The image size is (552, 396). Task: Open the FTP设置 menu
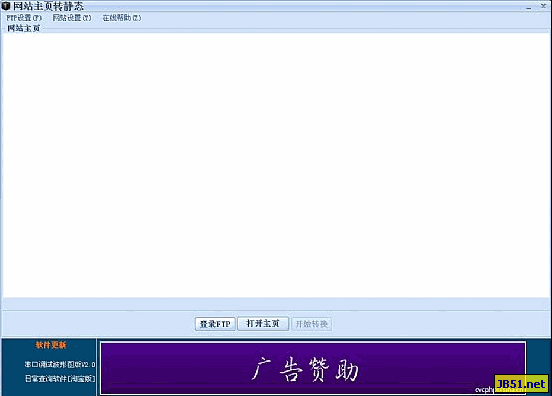pyautogui.click(x=24, y=18)
